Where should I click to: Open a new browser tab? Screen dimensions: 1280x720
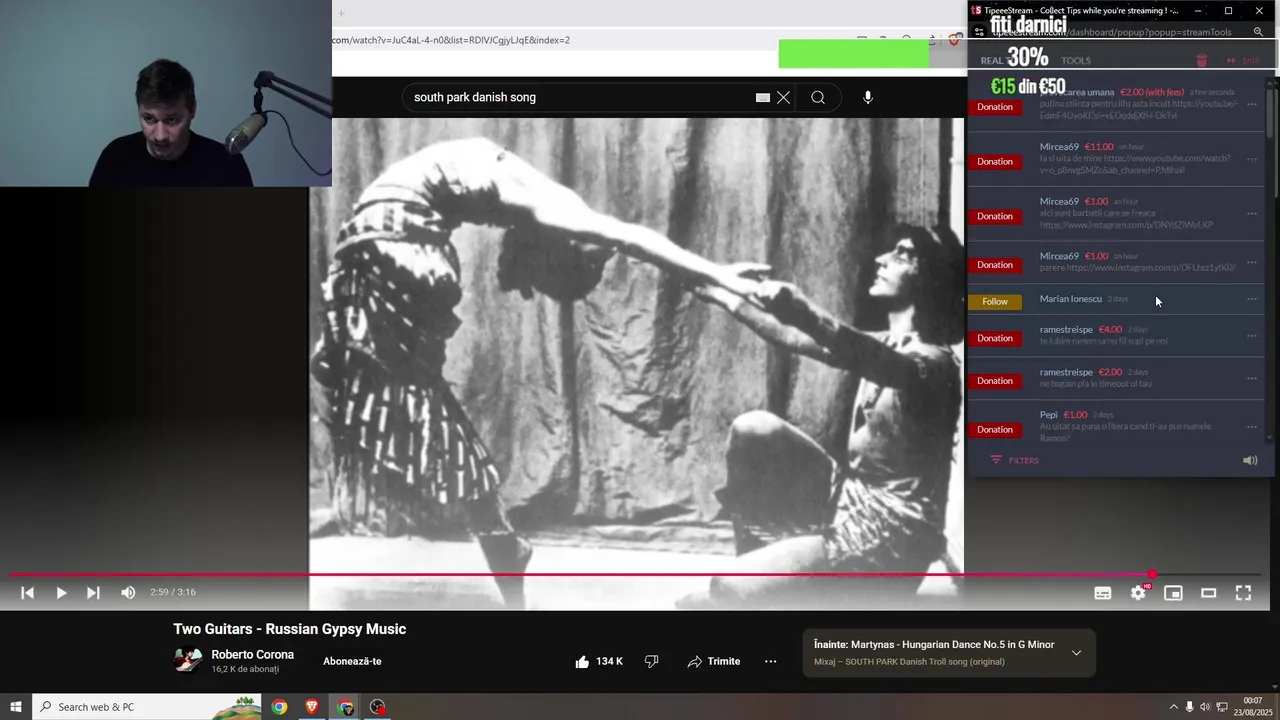340,13
